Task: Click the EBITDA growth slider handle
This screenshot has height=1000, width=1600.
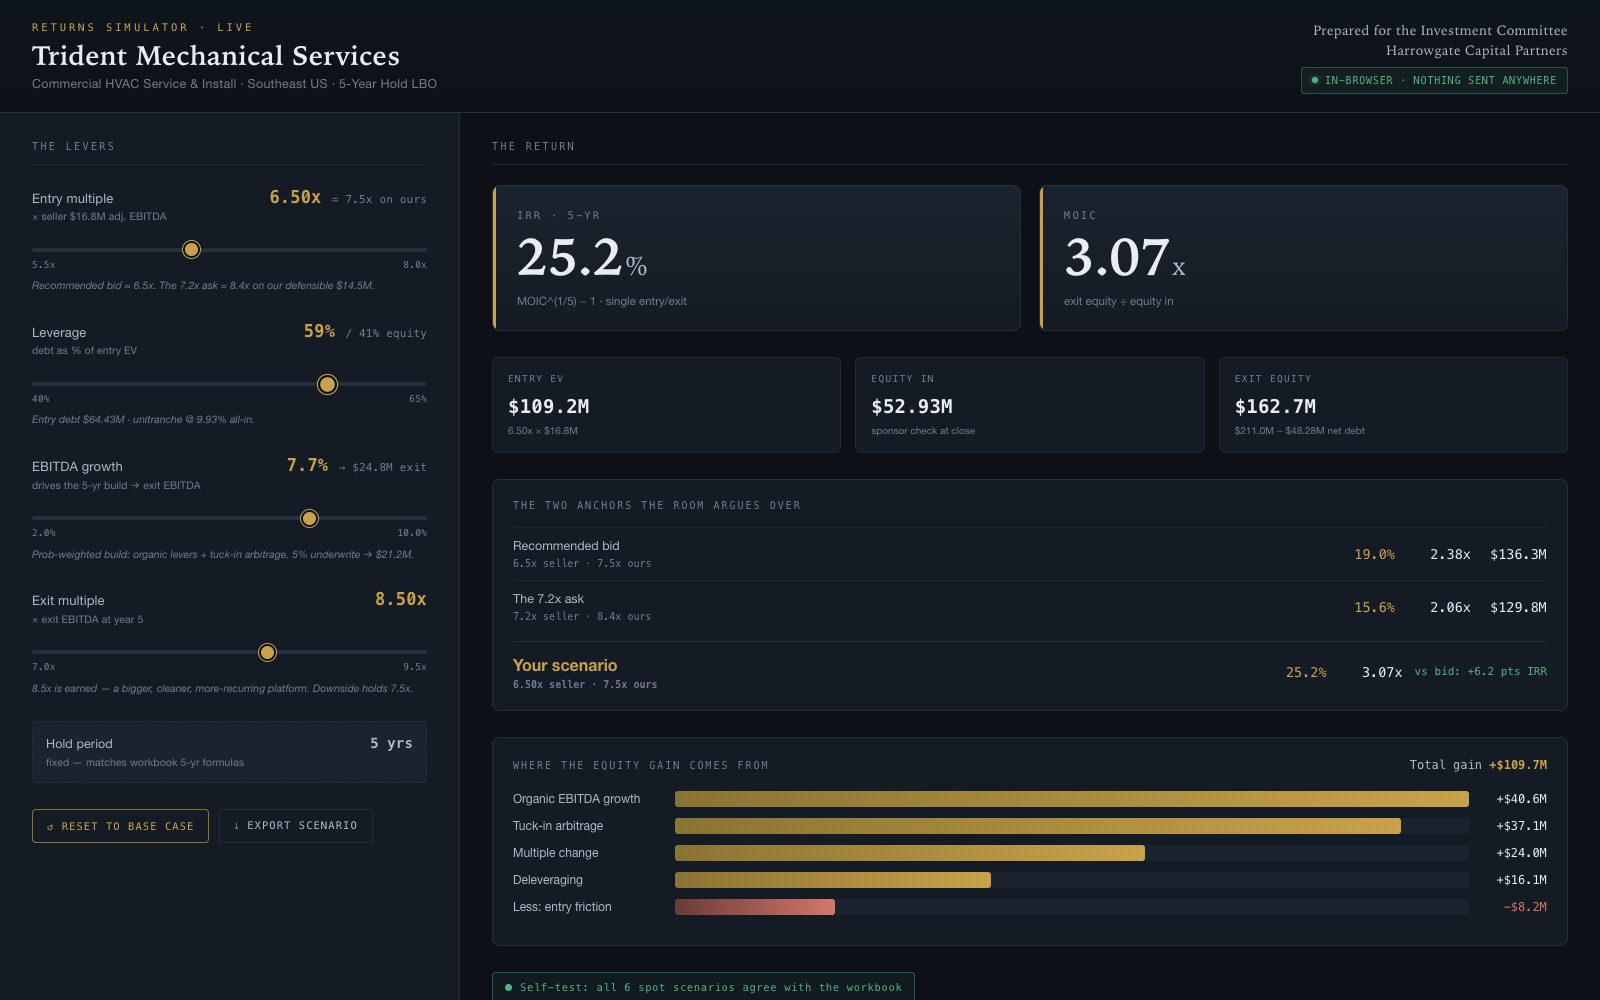Action: (x=309, y=518)
